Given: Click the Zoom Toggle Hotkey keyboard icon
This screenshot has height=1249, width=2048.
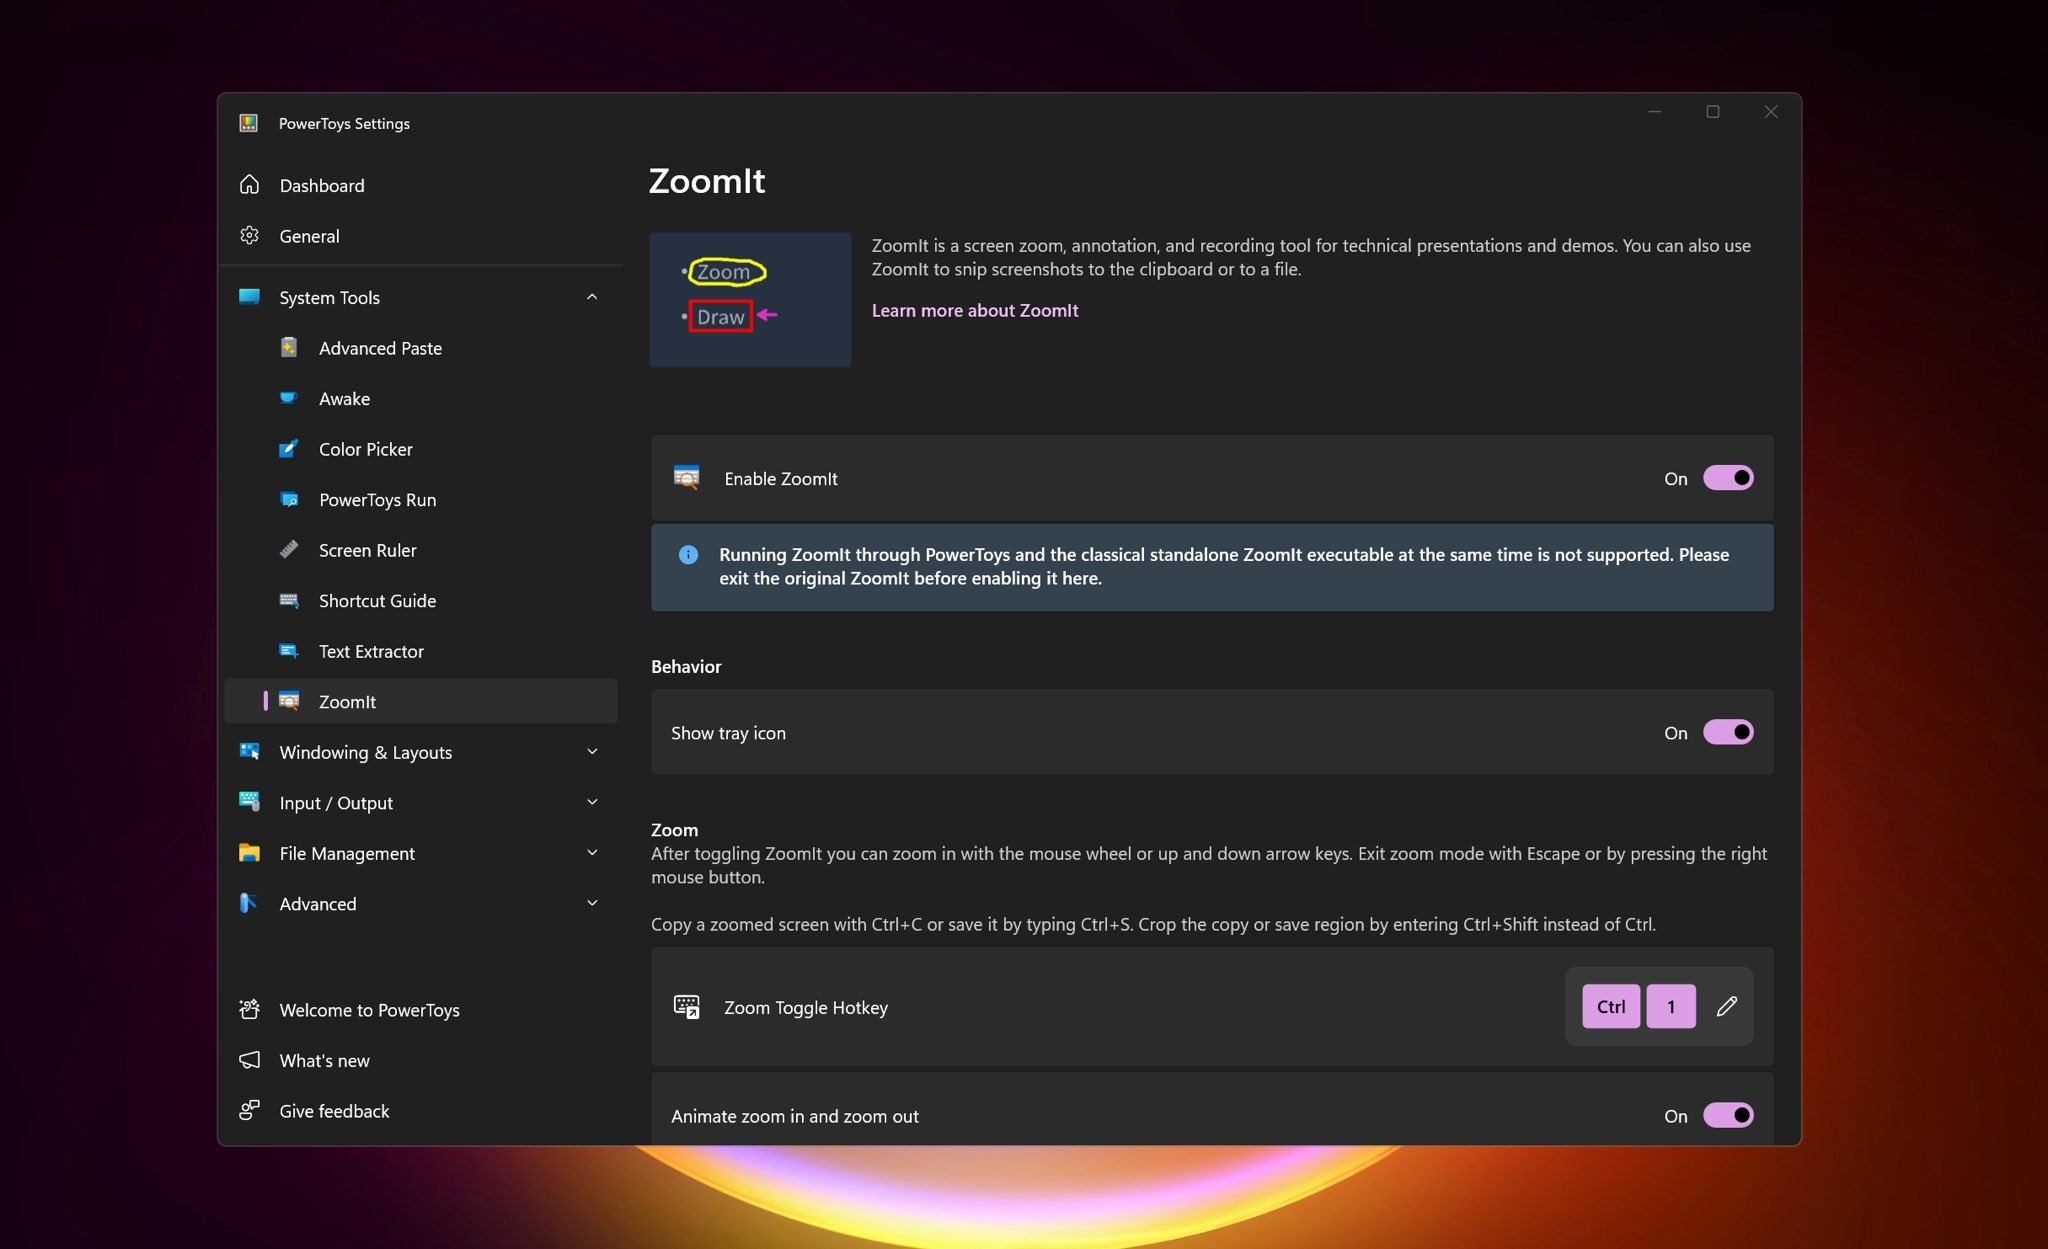Looking at the screenshot, I should (687, 1007).
